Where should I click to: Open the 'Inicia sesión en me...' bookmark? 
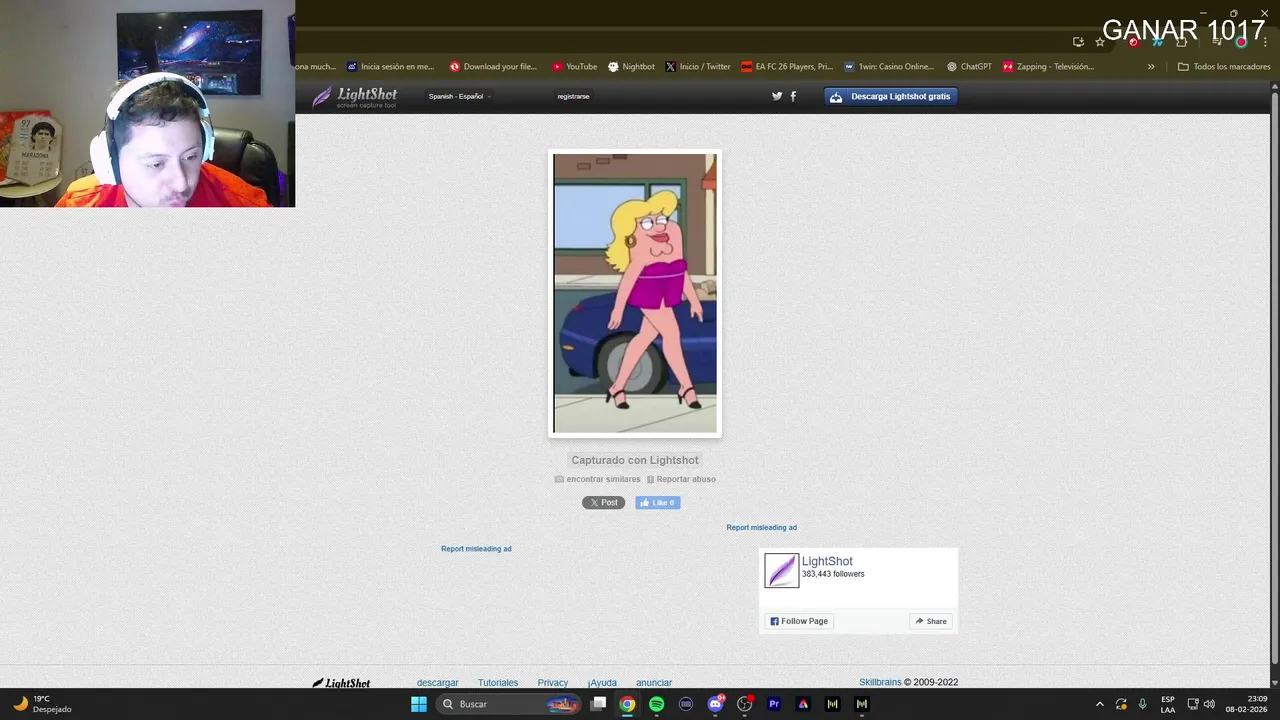pos(391,67)
